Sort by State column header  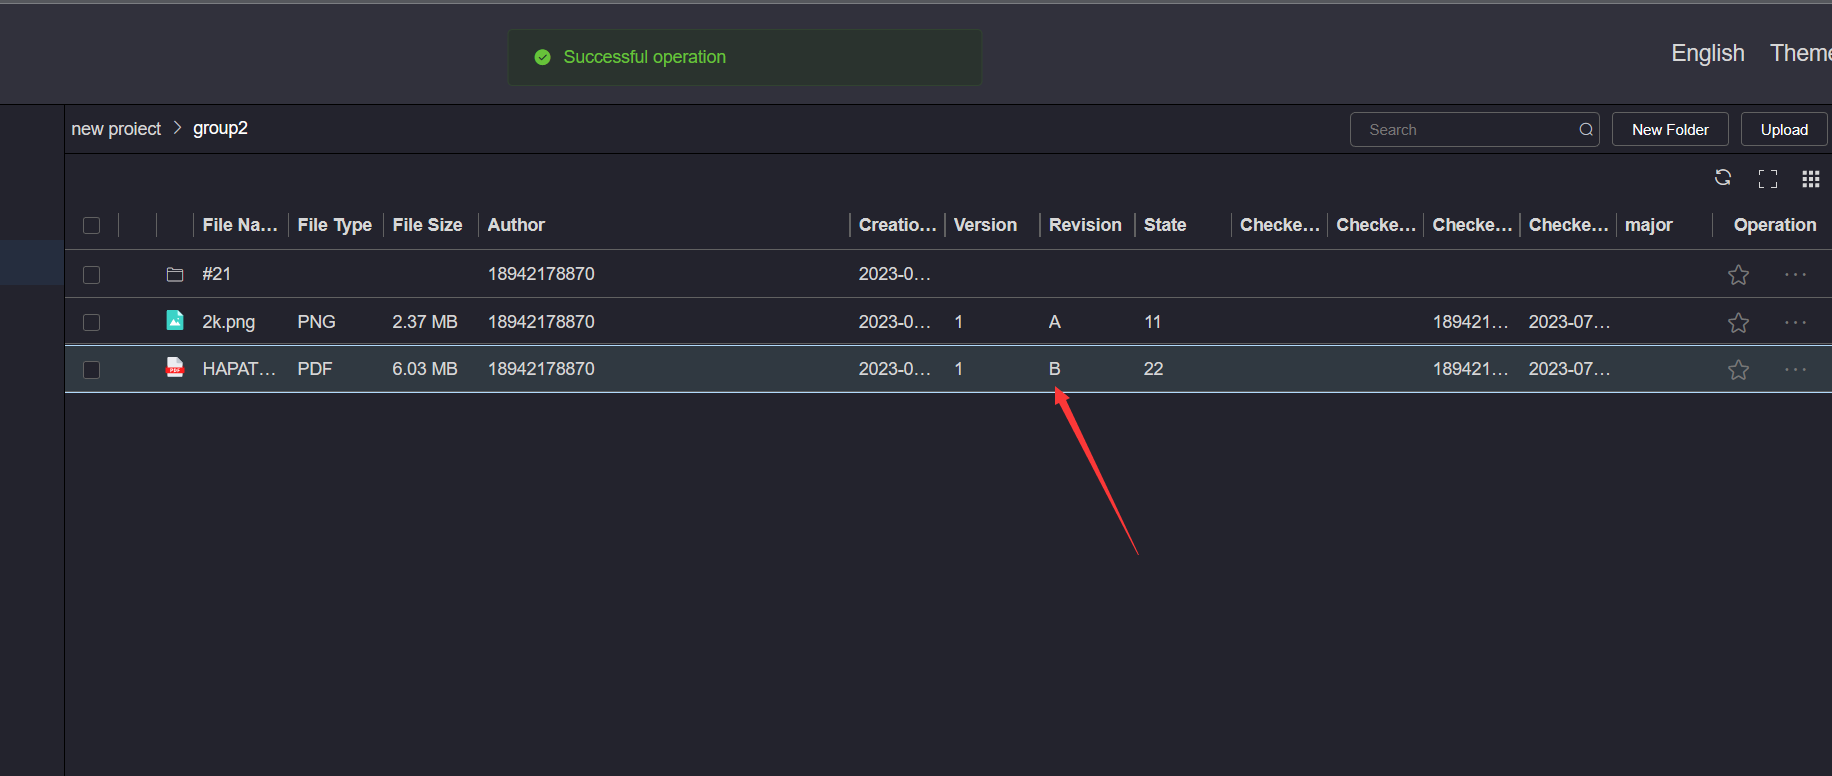tap(1165, 225)
